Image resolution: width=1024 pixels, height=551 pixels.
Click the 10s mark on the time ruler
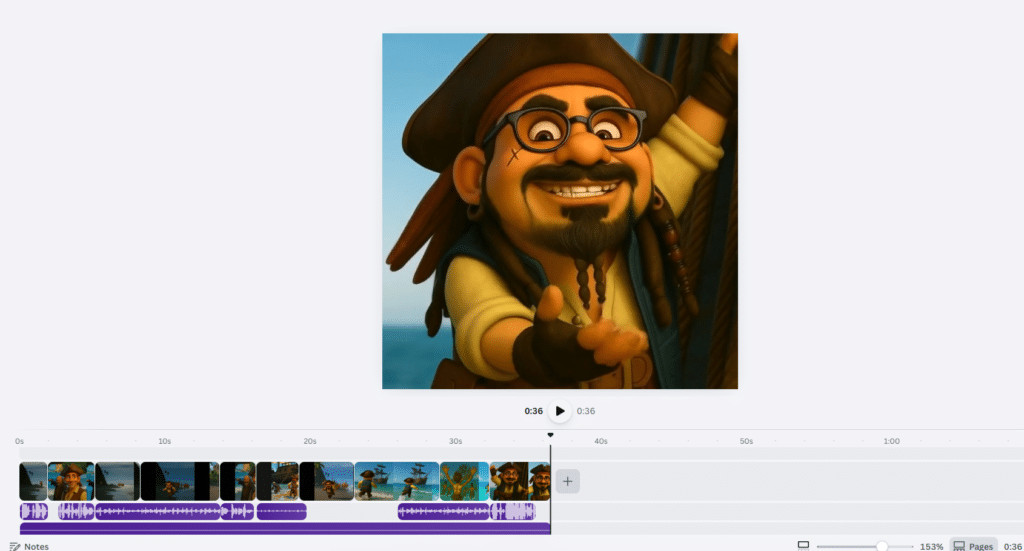pyautogui.click(x=164, y=441)
